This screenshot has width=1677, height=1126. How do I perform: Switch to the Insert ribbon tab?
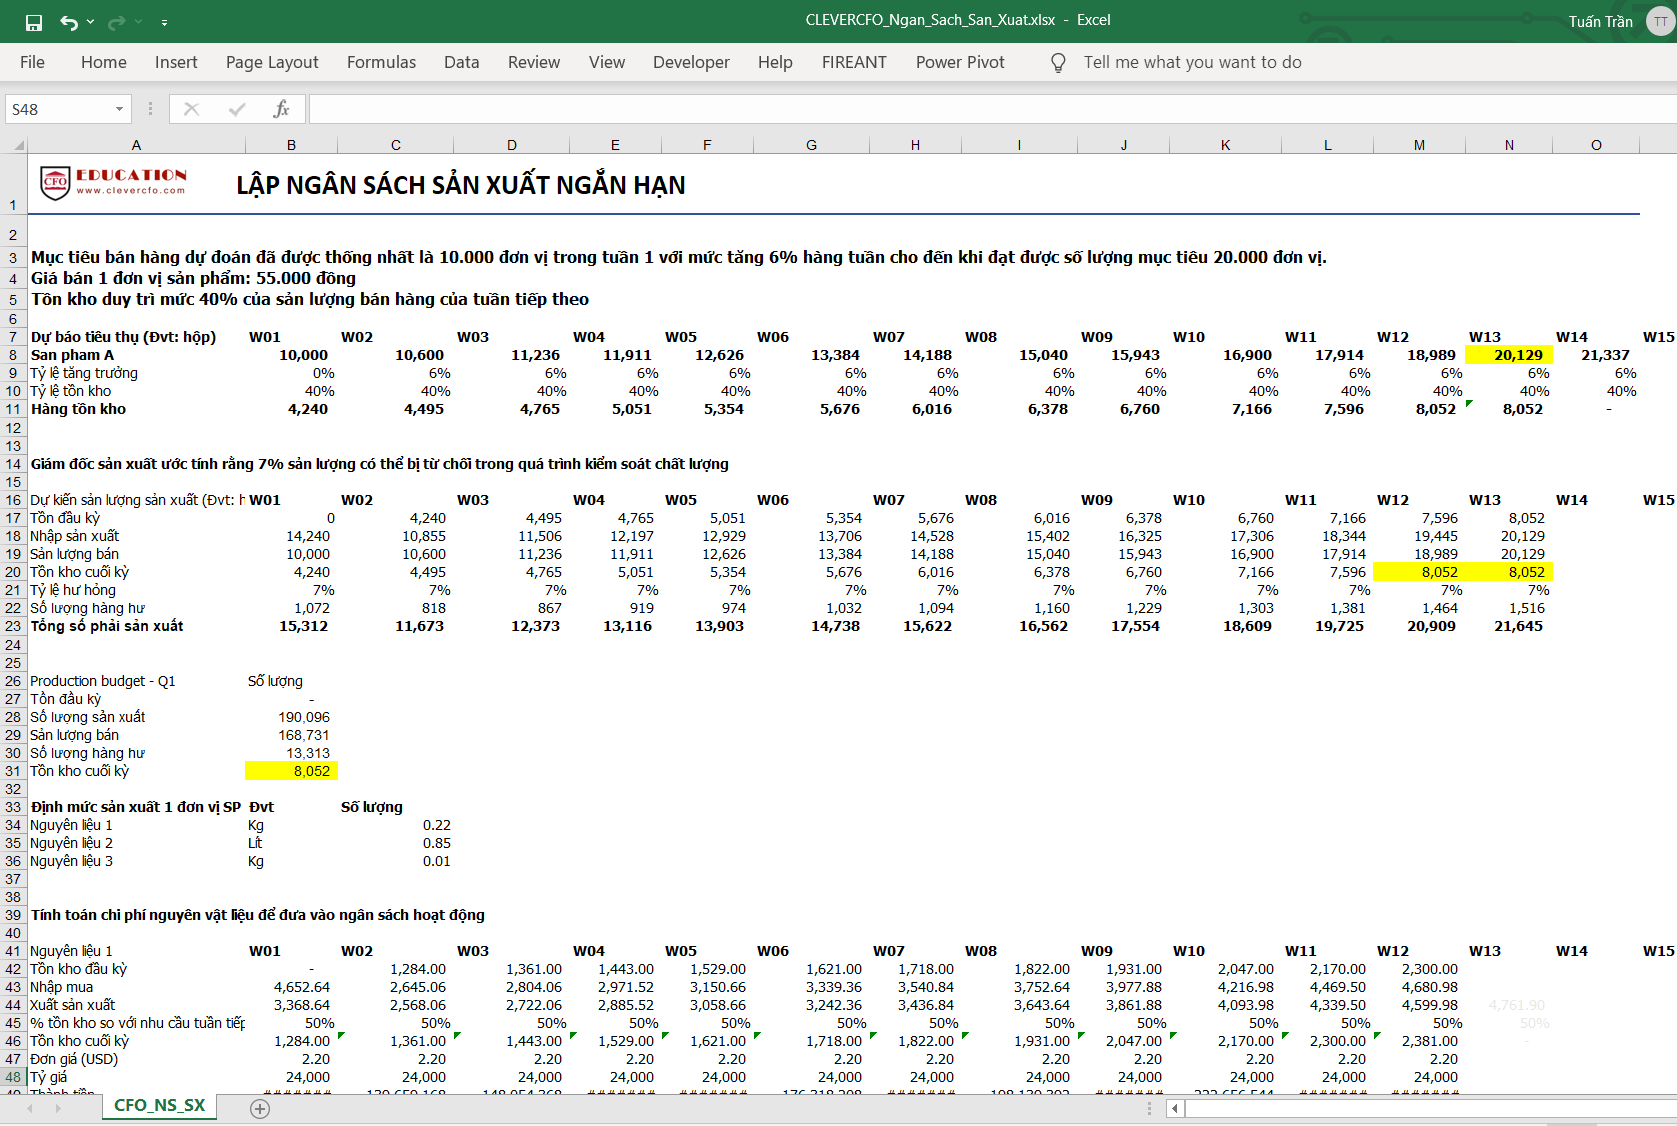click(x=176, y=62)
